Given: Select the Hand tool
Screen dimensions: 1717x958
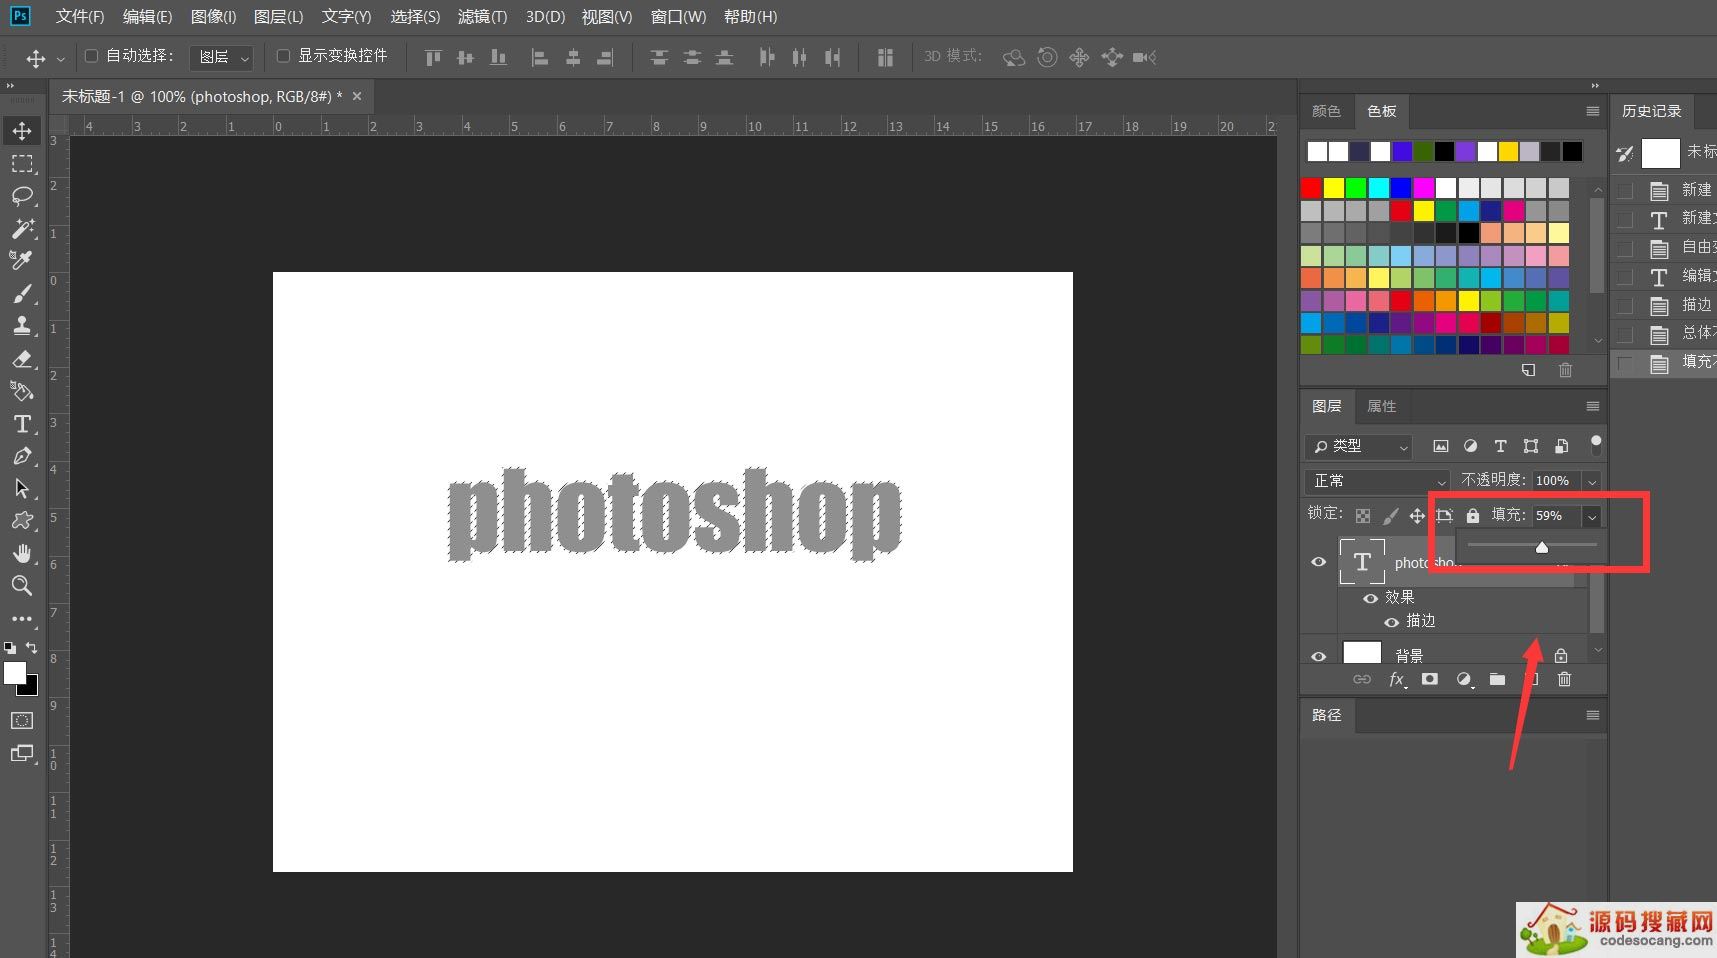Looking at the screenshot, I should point(22,553).
